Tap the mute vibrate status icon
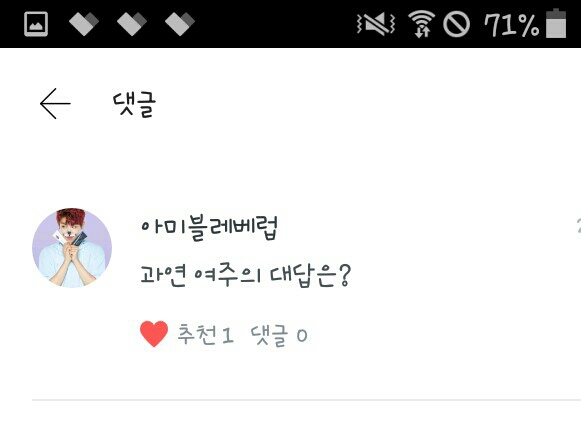The image size is (581, 436). [376, 24]
